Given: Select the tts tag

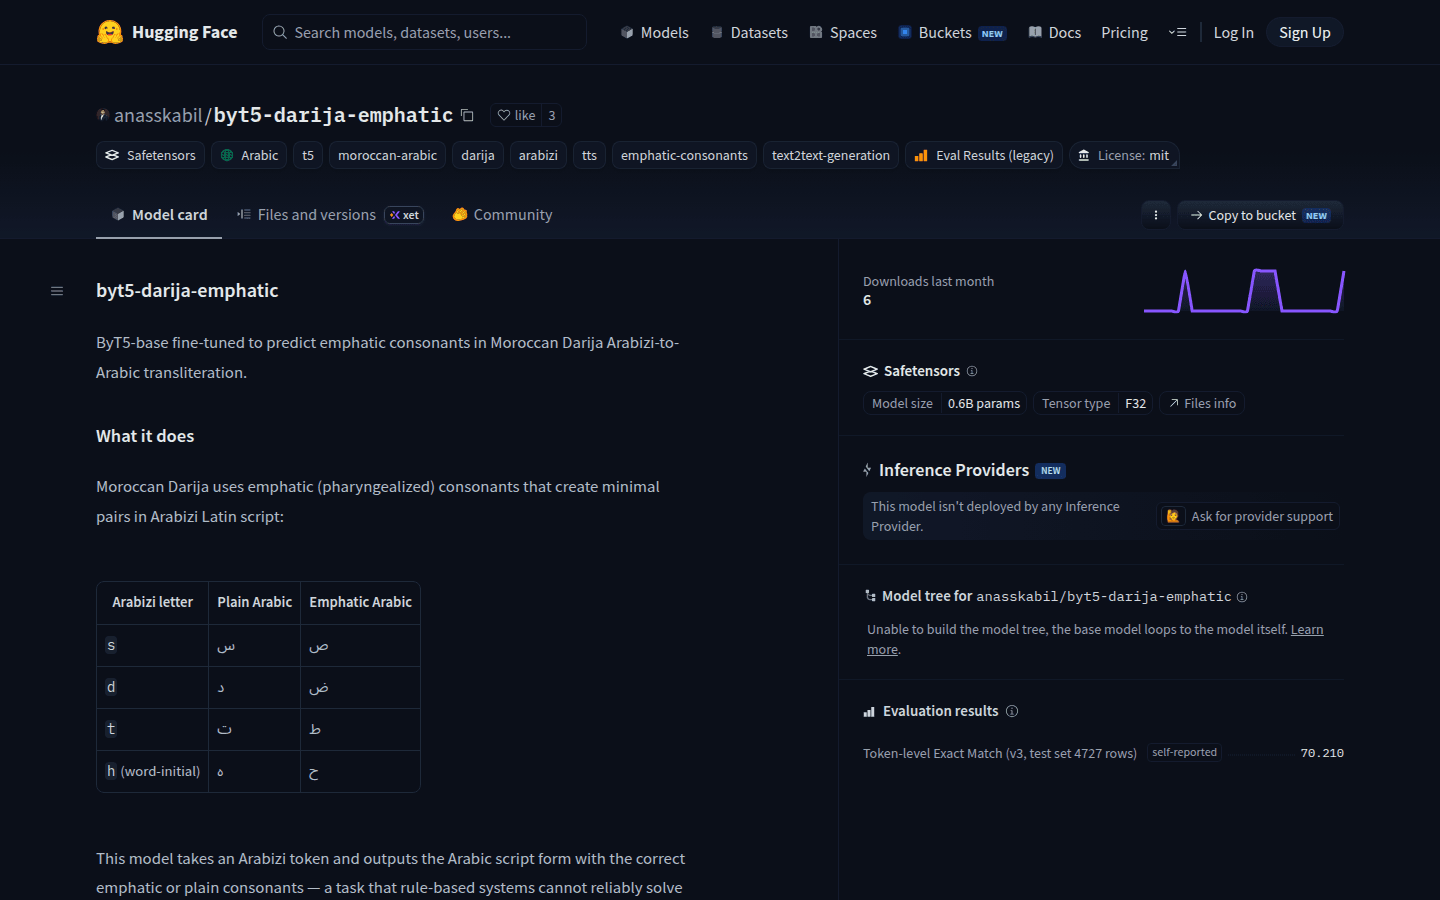Looking at the screenshot, I should coord(589,155).
